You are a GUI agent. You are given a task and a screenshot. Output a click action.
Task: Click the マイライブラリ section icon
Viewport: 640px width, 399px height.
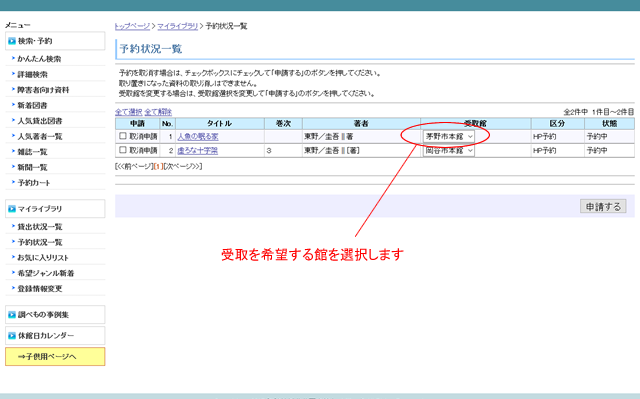coord(12,209)
